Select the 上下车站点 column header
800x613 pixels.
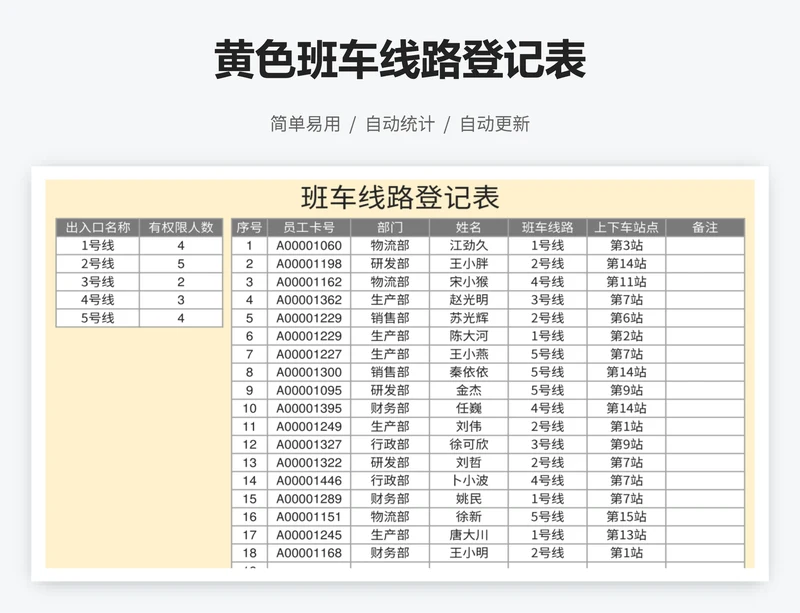point(627,228)
